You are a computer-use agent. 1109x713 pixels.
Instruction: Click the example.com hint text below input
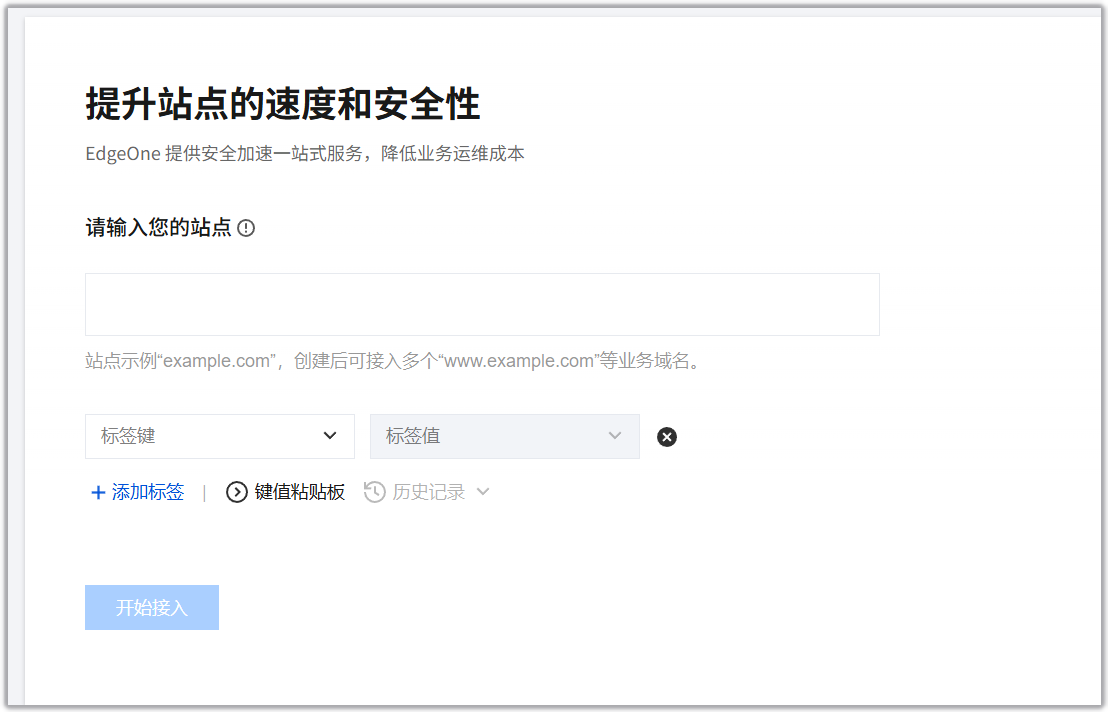tap(395, 361)
